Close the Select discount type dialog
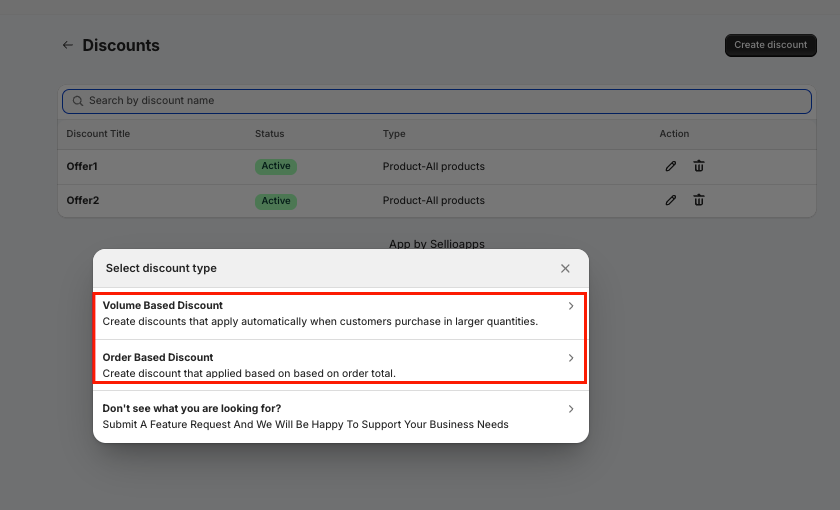Screen dimensions: 840x510 [x=565, y=268]
